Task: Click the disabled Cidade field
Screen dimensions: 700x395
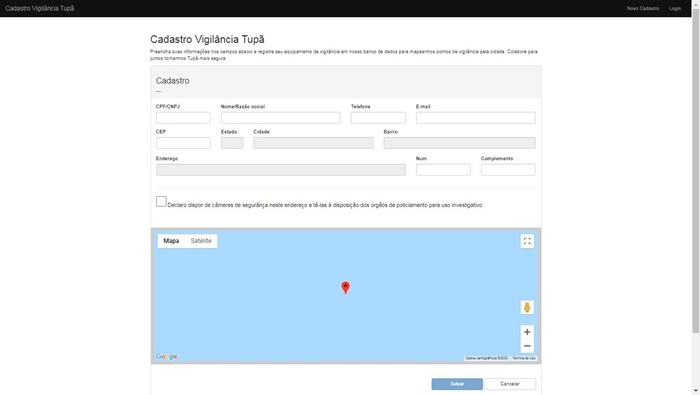Action: (x=313, y=143)
